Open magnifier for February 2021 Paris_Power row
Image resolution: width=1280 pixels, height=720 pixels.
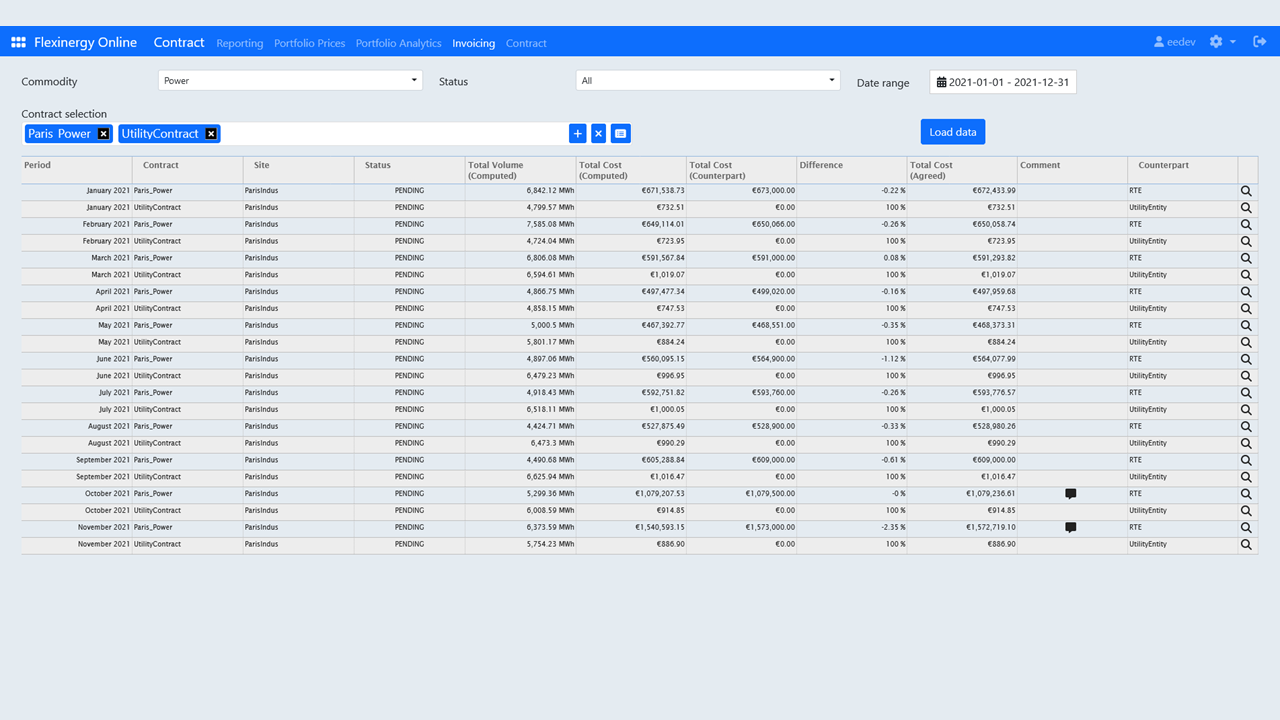[1246, 225]
